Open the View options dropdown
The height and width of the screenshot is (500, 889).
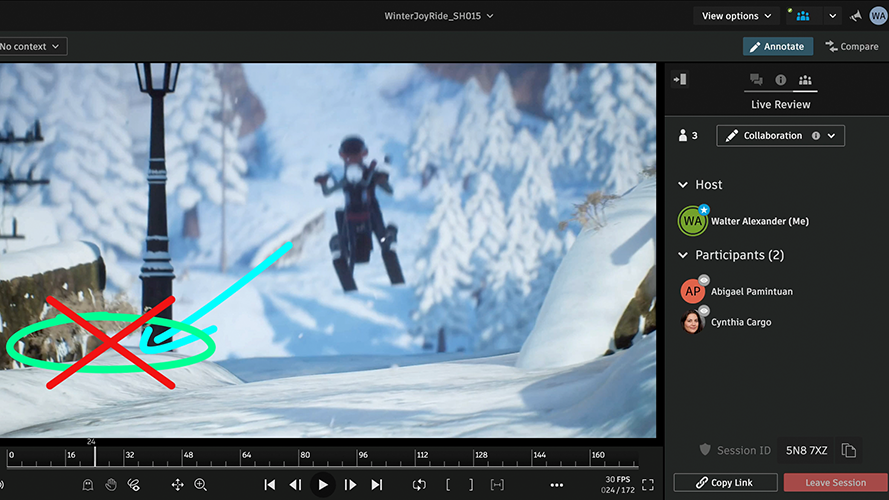[736, 16]
